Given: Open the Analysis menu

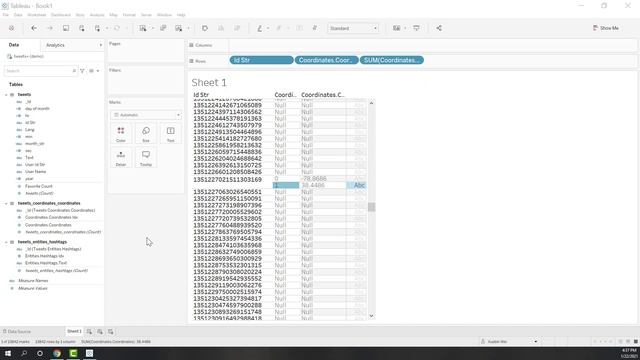Looking at the screenshot, I should coord(97,15).
